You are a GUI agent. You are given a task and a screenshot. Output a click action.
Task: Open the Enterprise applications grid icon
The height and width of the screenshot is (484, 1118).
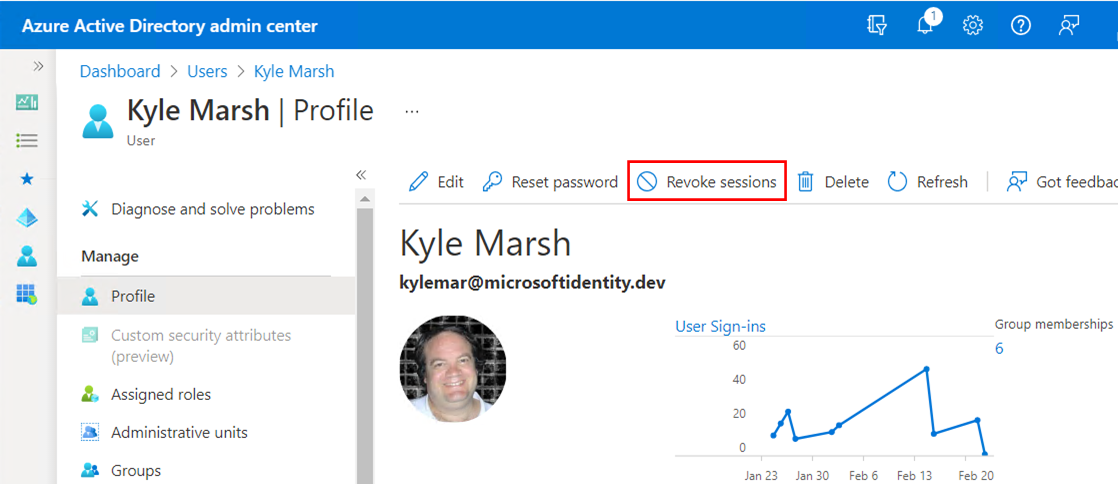27,294
